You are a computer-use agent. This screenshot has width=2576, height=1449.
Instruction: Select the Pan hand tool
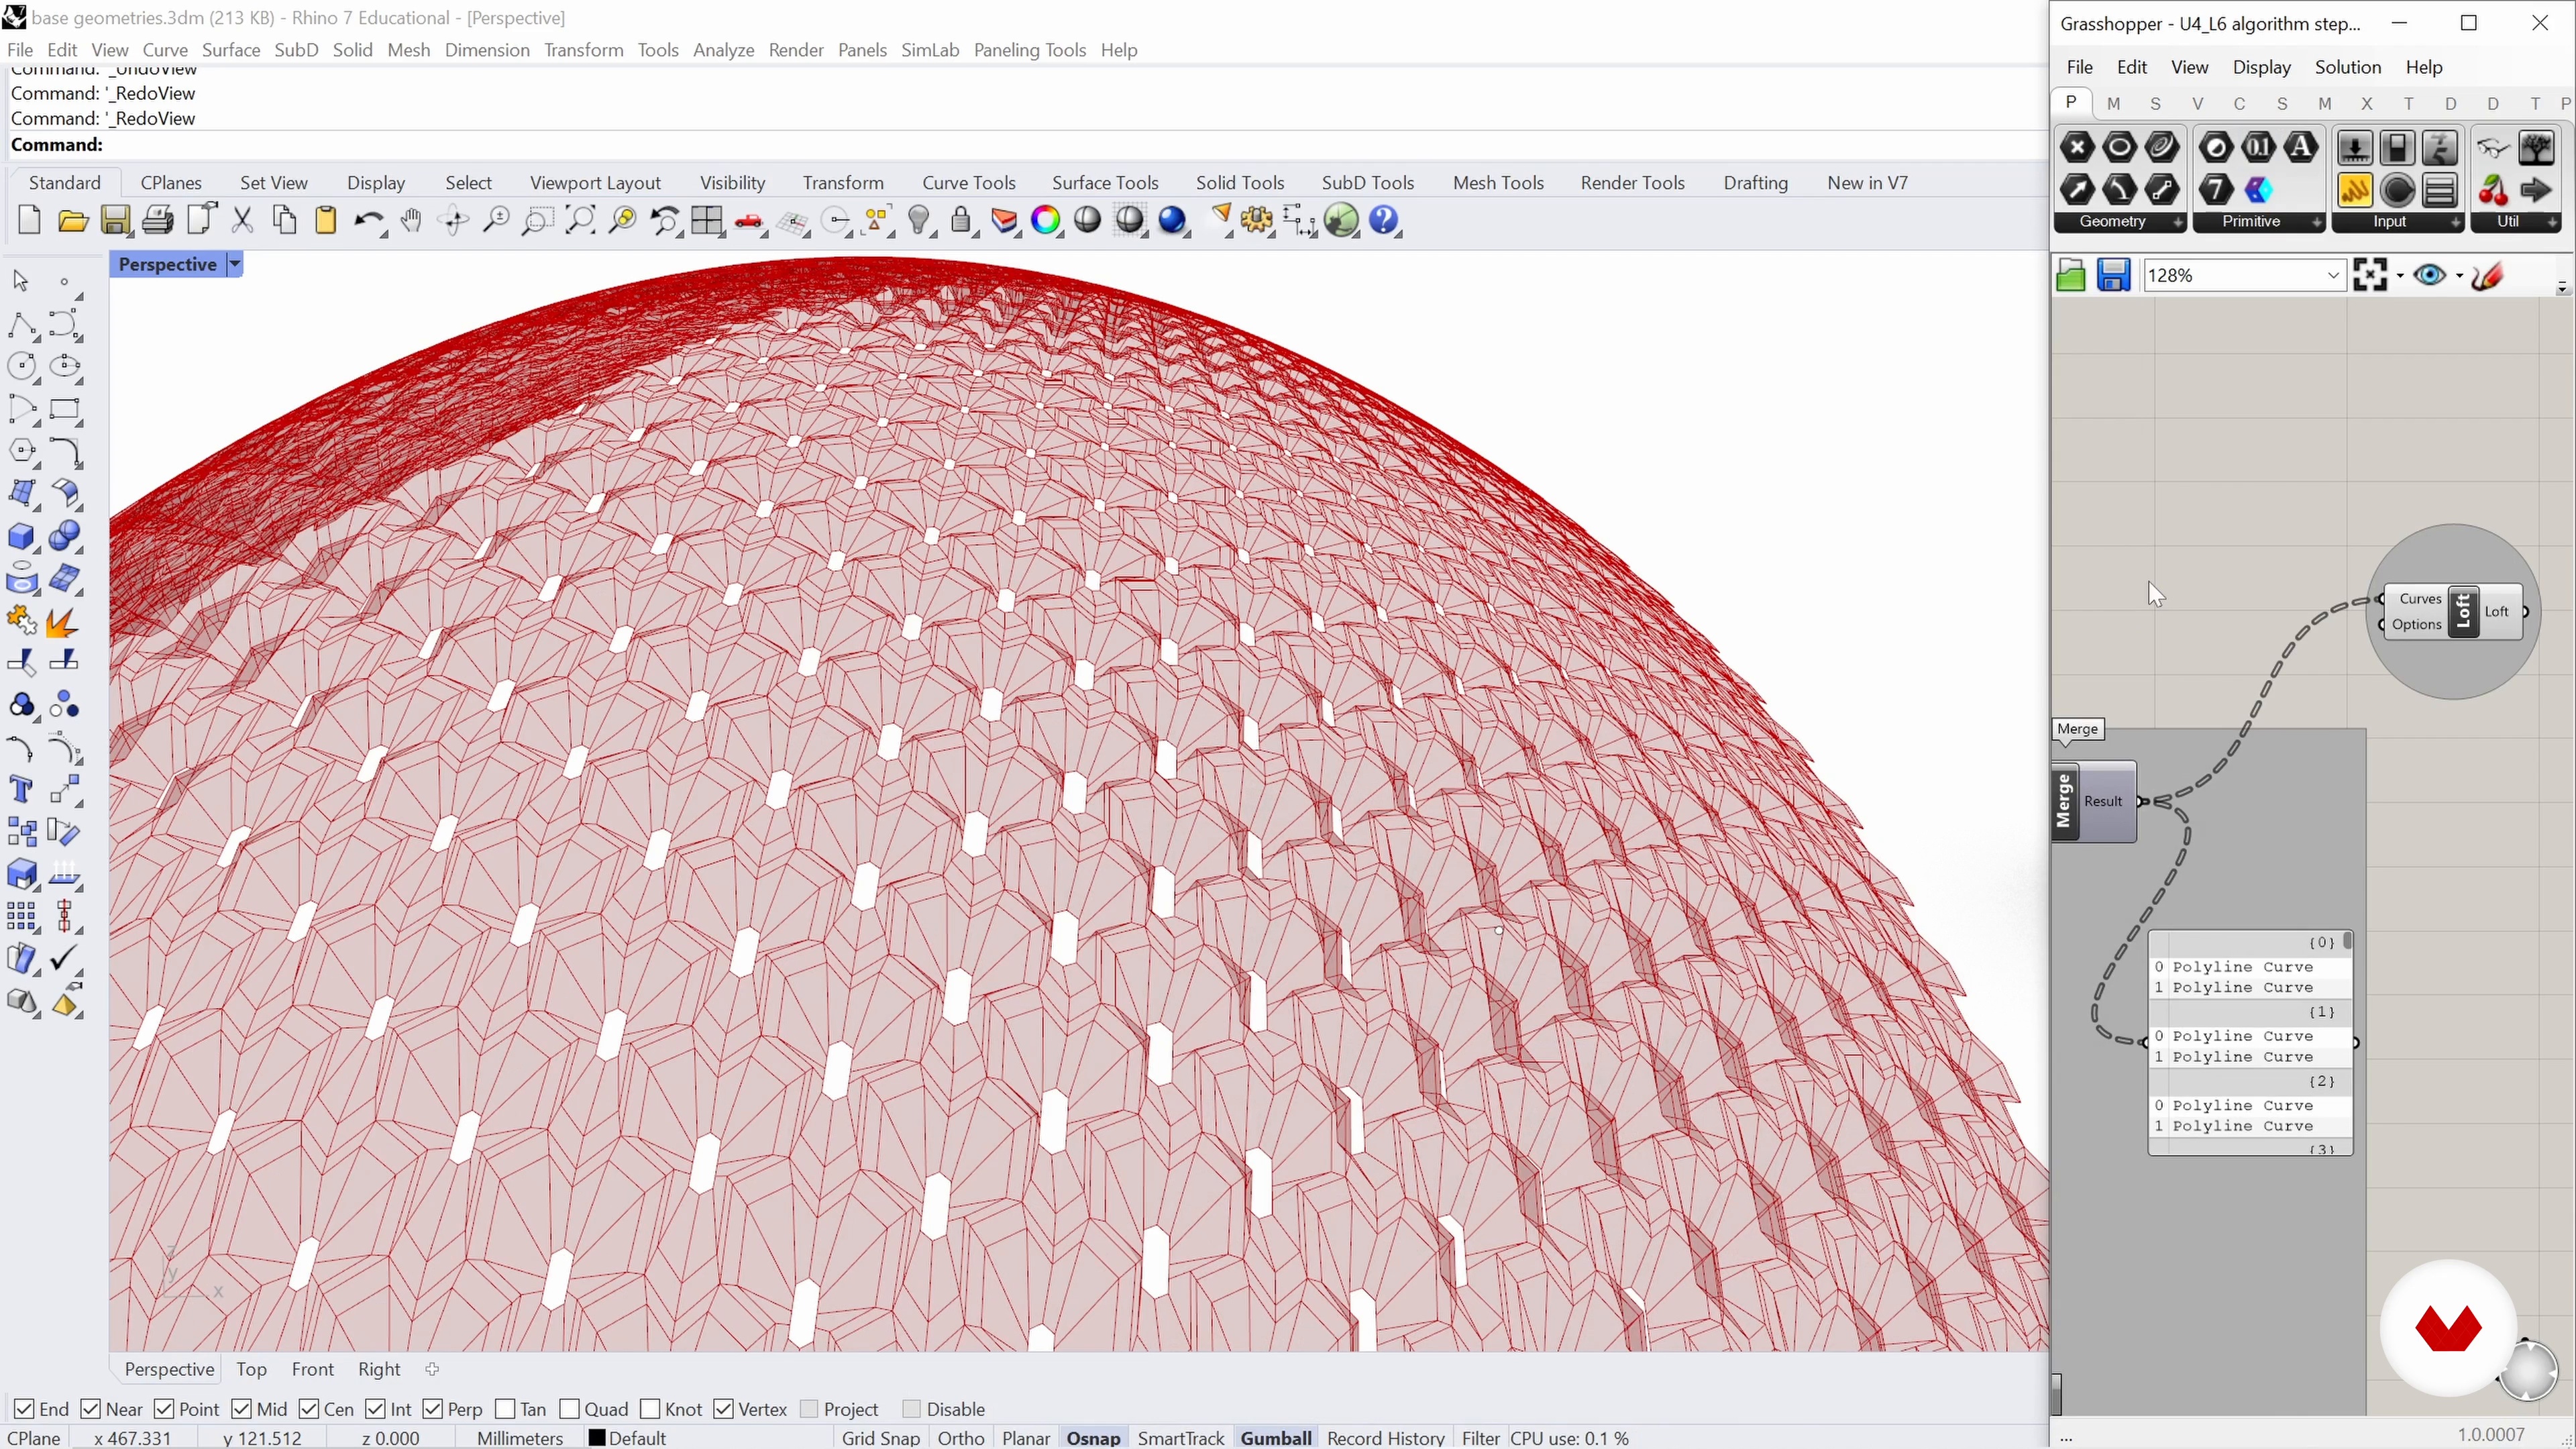click(411, 220)
